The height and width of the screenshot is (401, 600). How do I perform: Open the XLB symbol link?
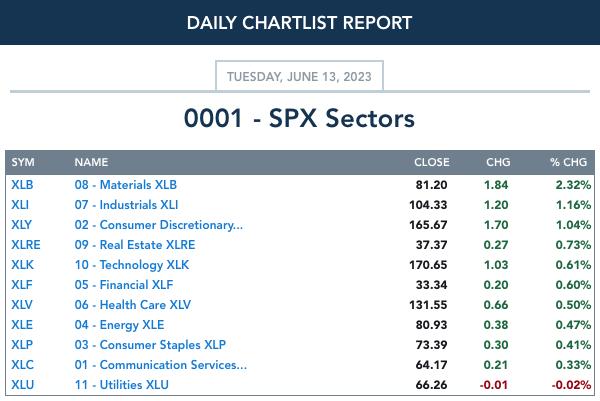pyautogui.click(x=22, y=185)
